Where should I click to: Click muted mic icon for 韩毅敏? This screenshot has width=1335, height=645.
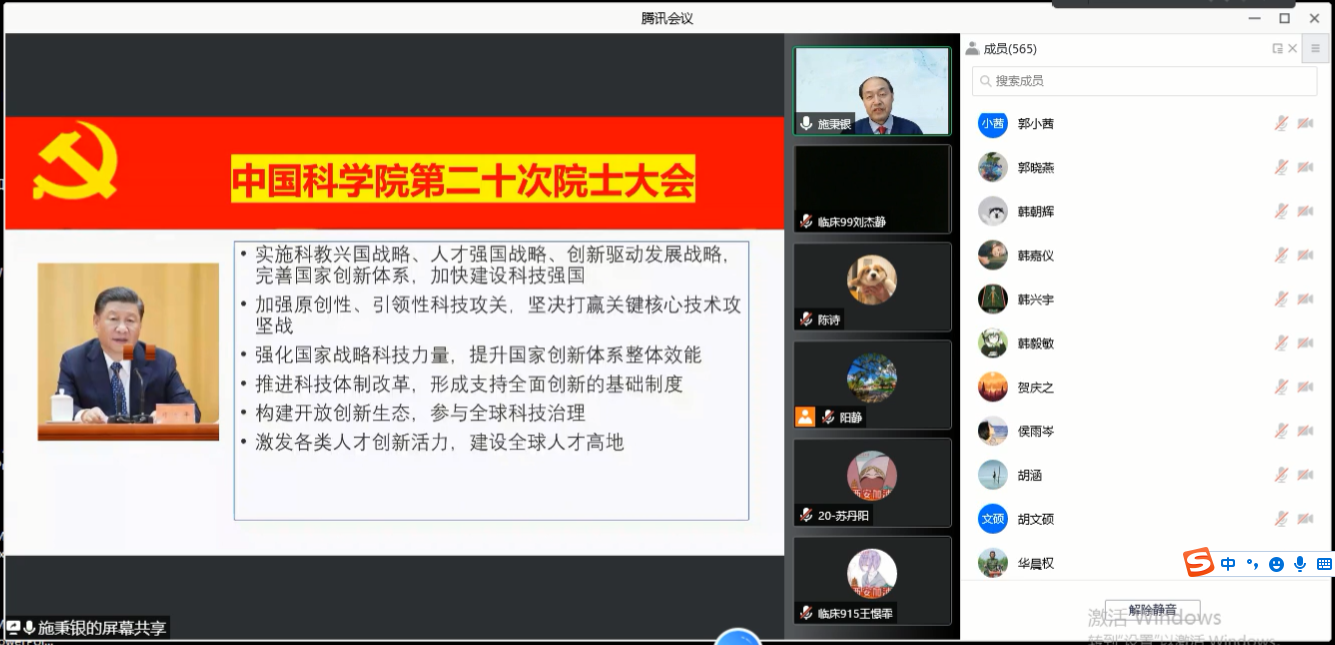[1280, 344]
